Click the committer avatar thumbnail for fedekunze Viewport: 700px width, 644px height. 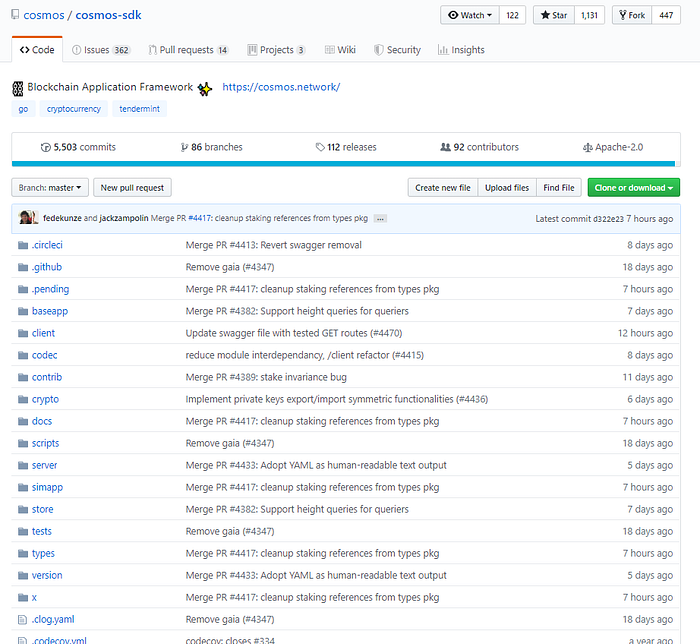point(28,217)
